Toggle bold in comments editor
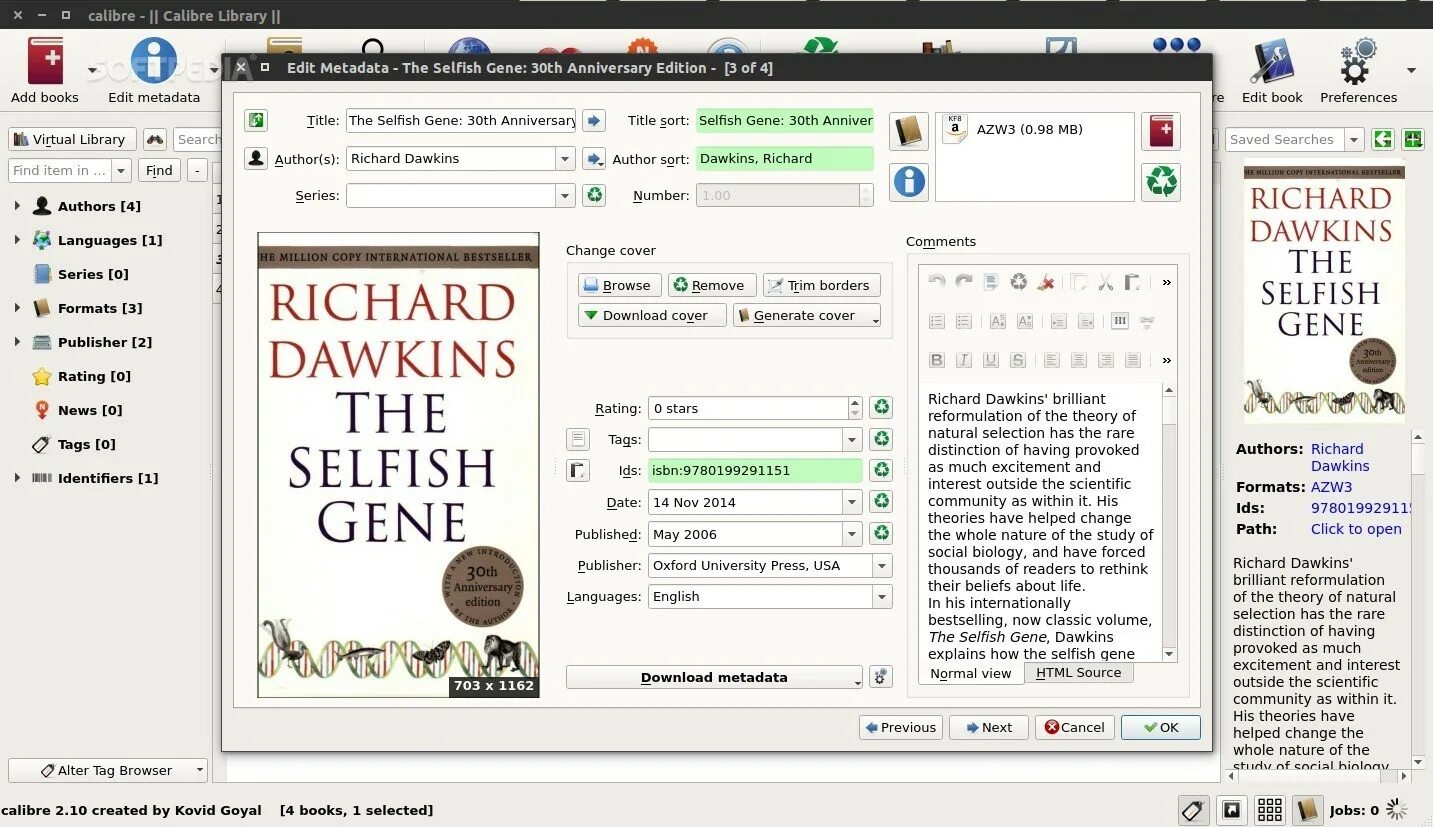The width and height of the screenshot is (1433, 827). pos(937,360)
